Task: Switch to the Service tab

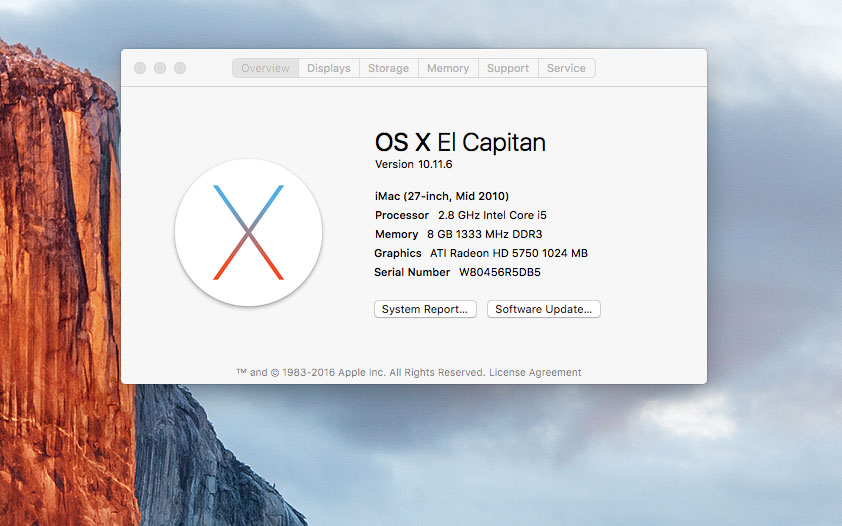Action: pyautogui.click(x=566, y=68)
